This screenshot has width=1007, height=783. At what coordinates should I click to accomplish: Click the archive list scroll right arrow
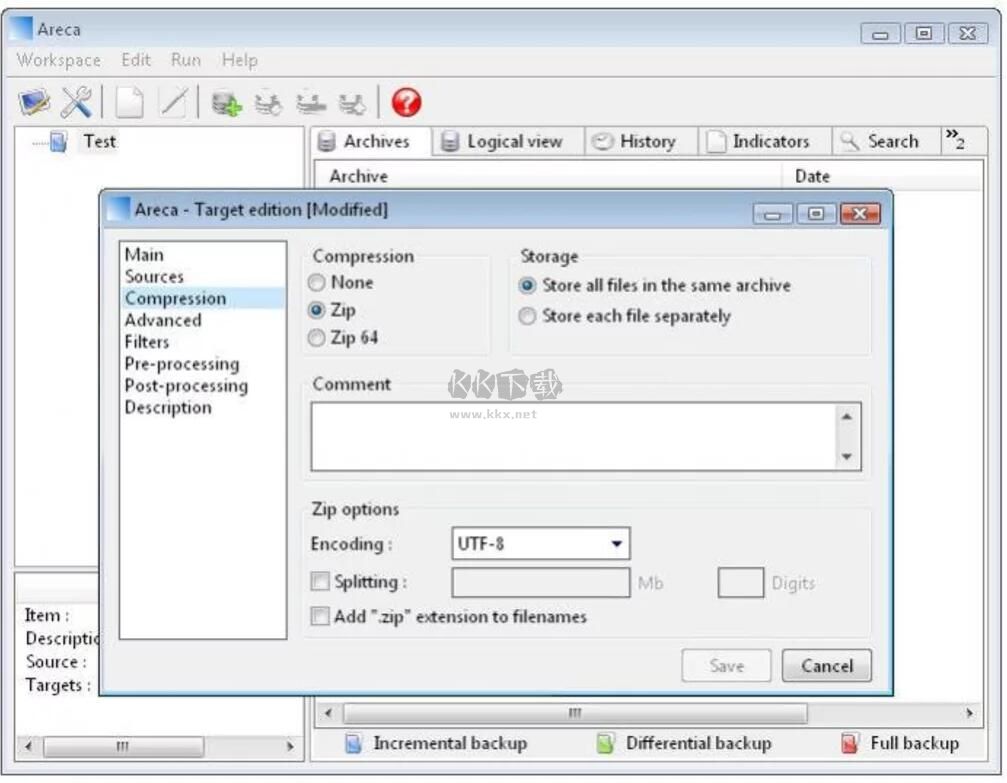click(x=969, y=713)
